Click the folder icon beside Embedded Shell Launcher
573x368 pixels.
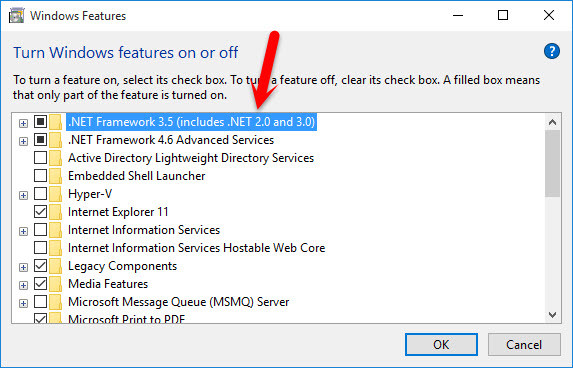(x=56, y=176)
